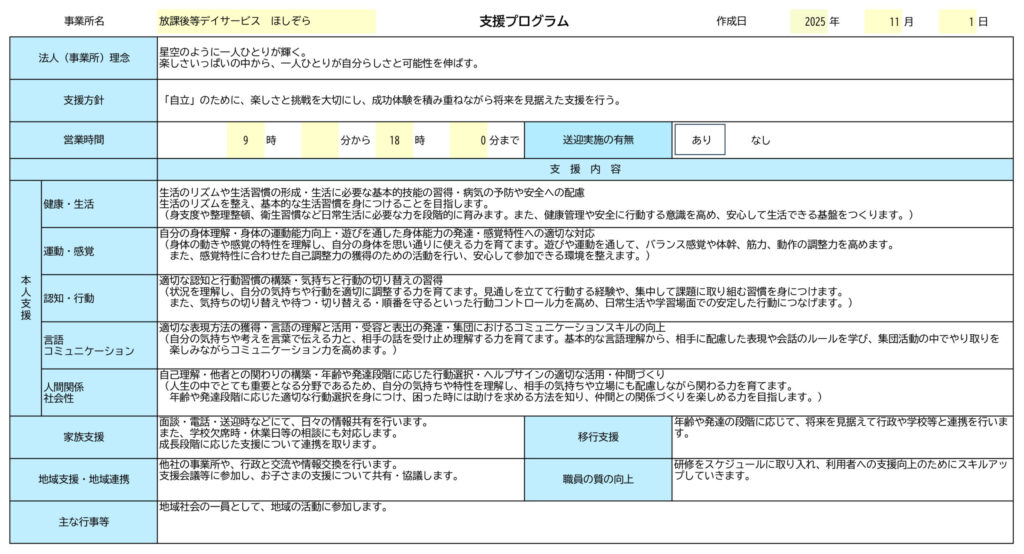Select the 職員の質の向上 header cell
The width and height of the screenshot is (1024, 554).
click(597, 479)
